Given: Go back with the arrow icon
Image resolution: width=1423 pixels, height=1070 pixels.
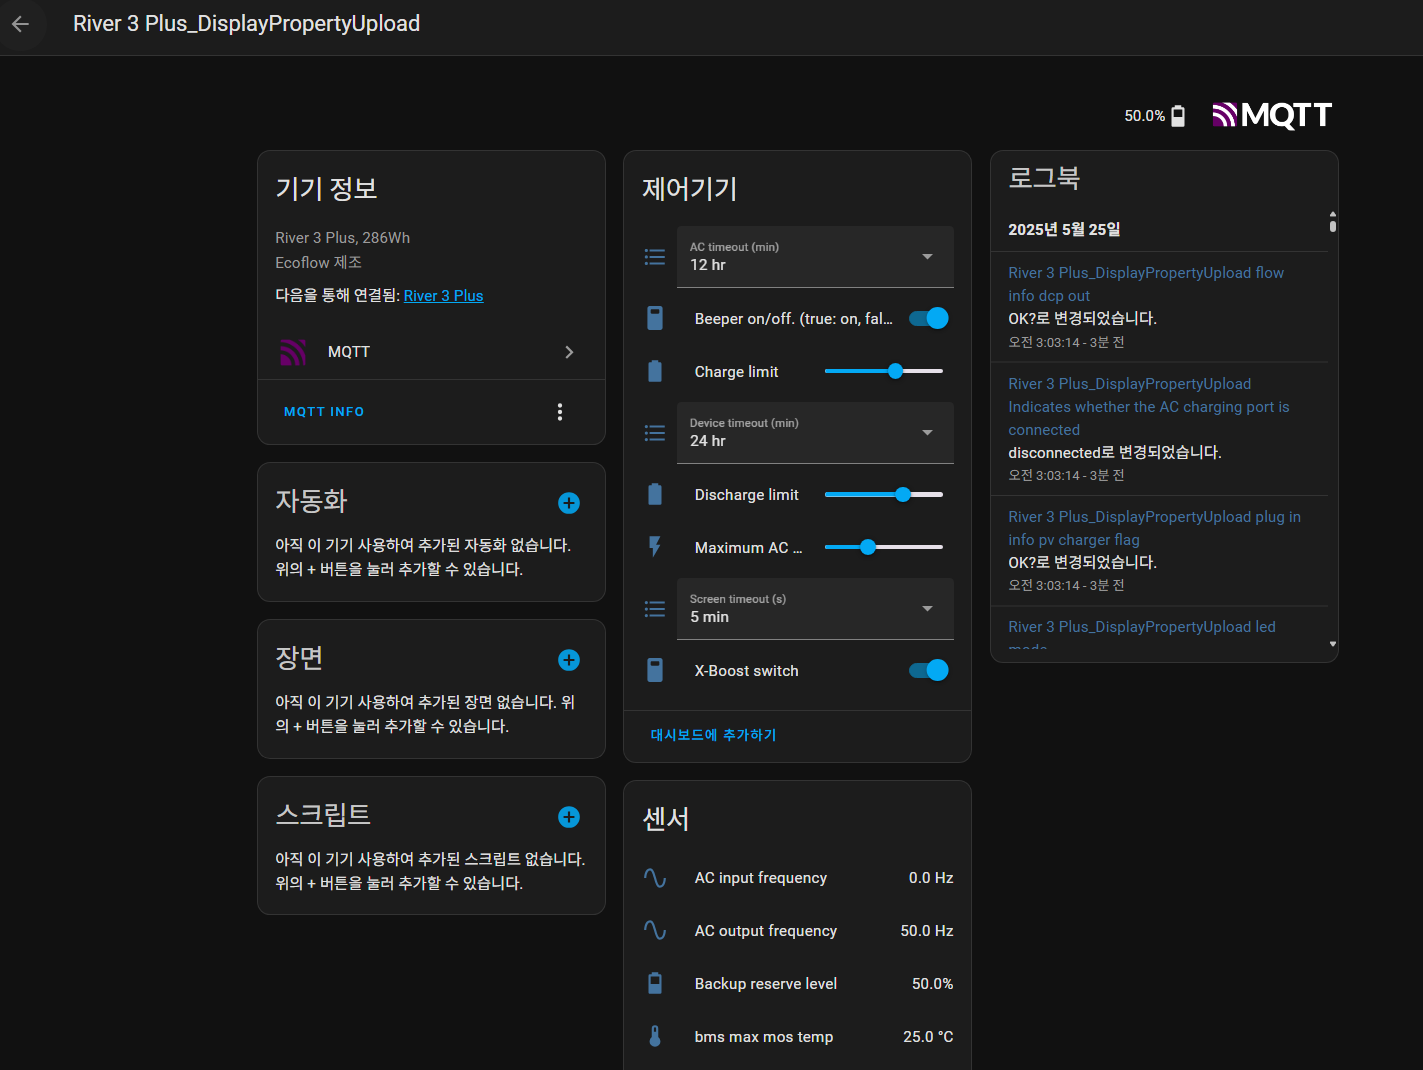Looking at the screenshot, I should click(21, 24).
